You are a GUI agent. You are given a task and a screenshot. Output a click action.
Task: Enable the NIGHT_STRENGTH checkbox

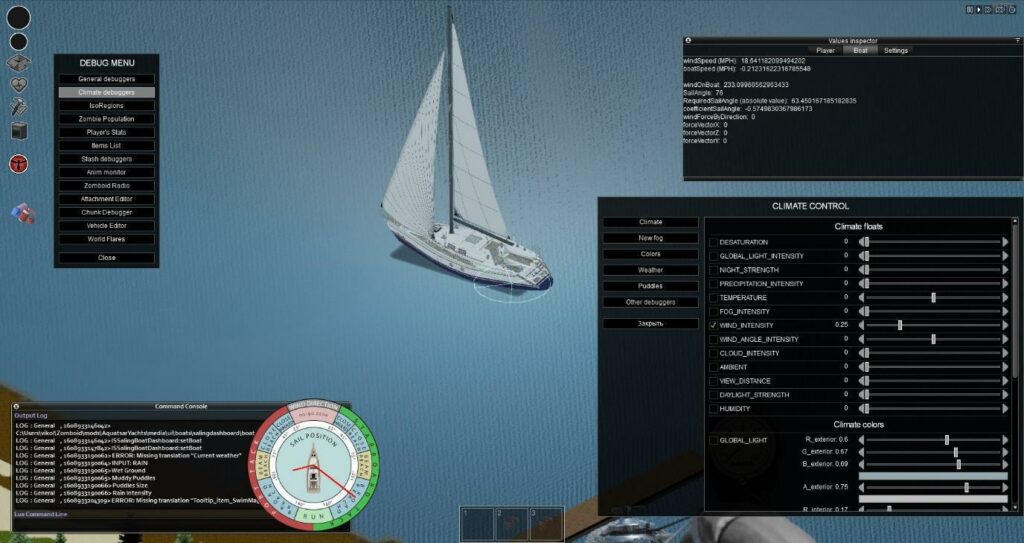714,270
